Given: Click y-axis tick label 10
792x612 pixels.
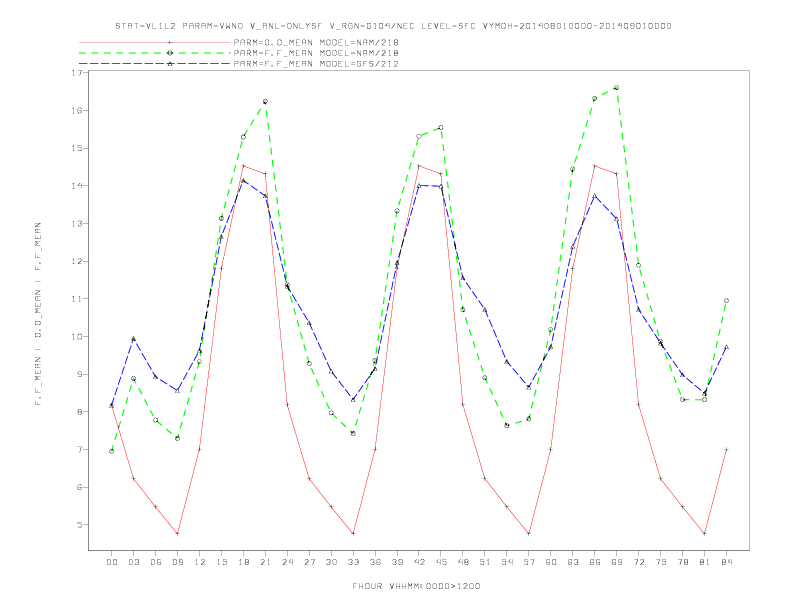Looking at the screenshot, I should [x=77, y=336].
